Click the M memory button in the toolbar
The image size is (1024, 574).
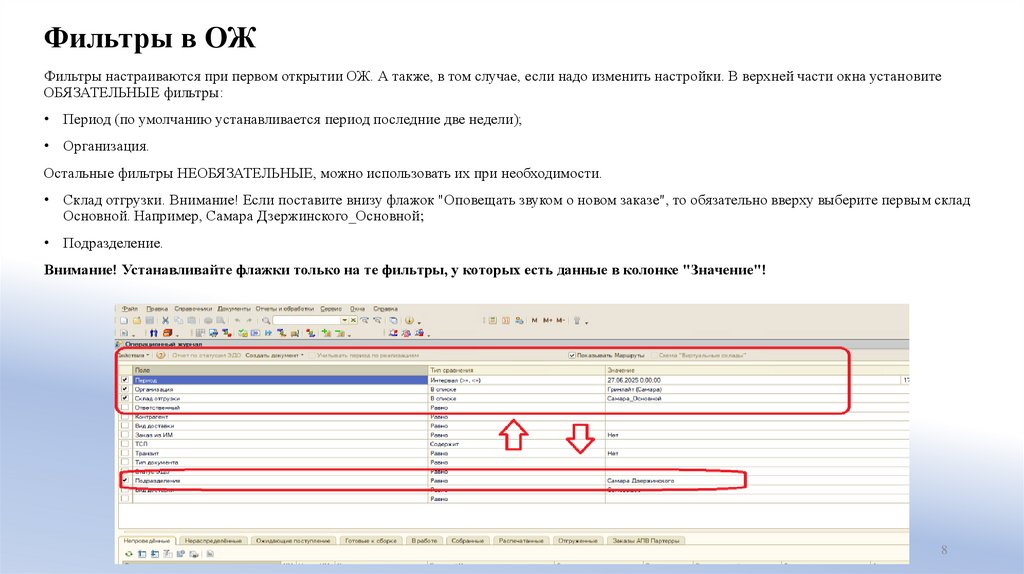click(535, 321)
